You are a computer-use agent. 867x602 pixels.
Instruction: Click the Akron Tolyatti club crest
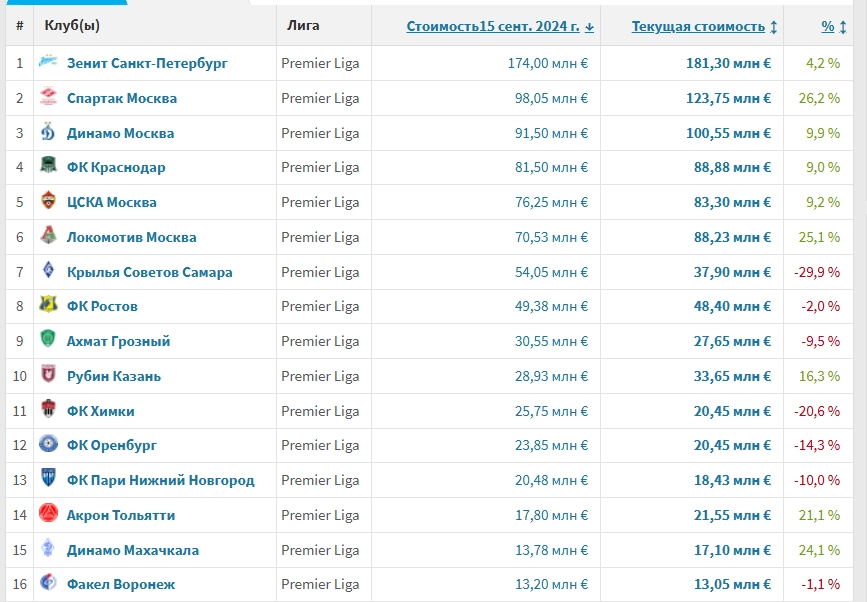click(48, 513)
